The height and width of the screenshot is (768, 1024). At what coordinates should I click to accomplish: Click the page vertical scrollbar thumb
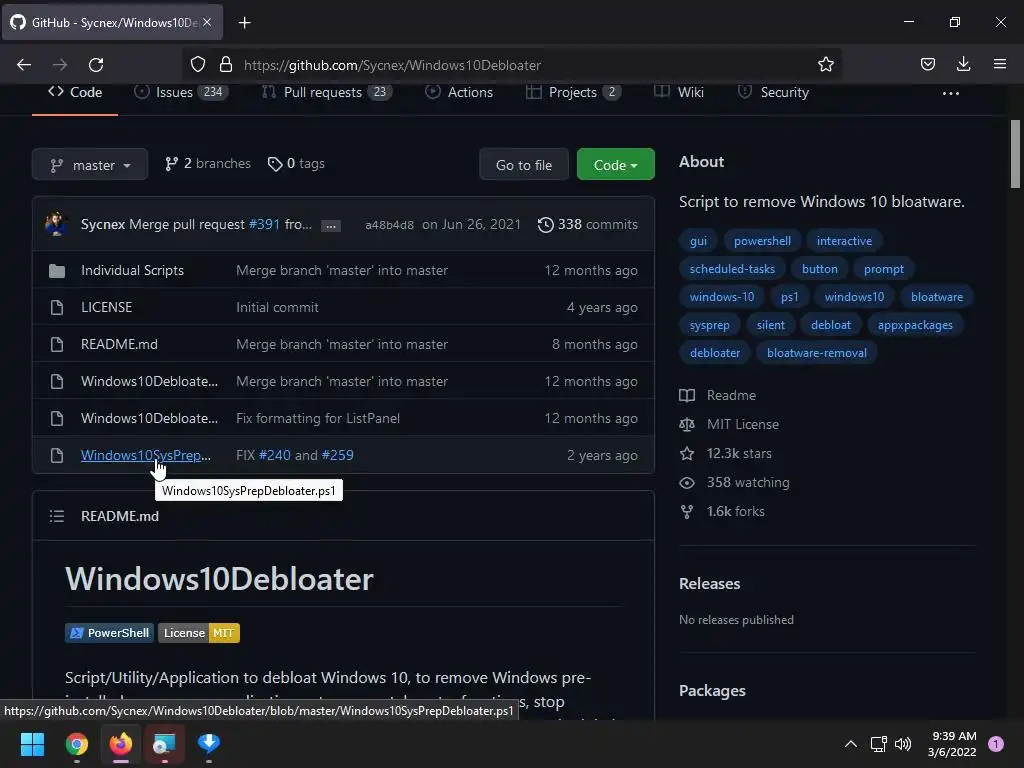1015,153
